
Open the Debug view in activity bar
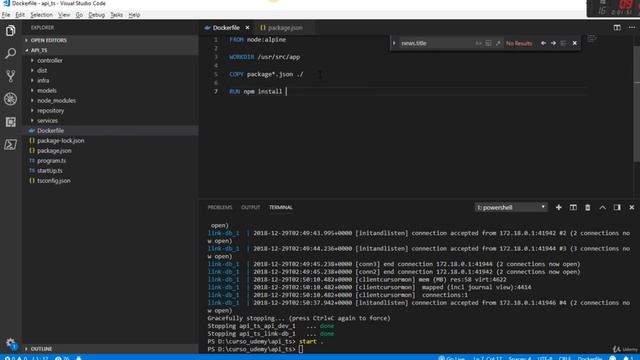tap(10, 99)
